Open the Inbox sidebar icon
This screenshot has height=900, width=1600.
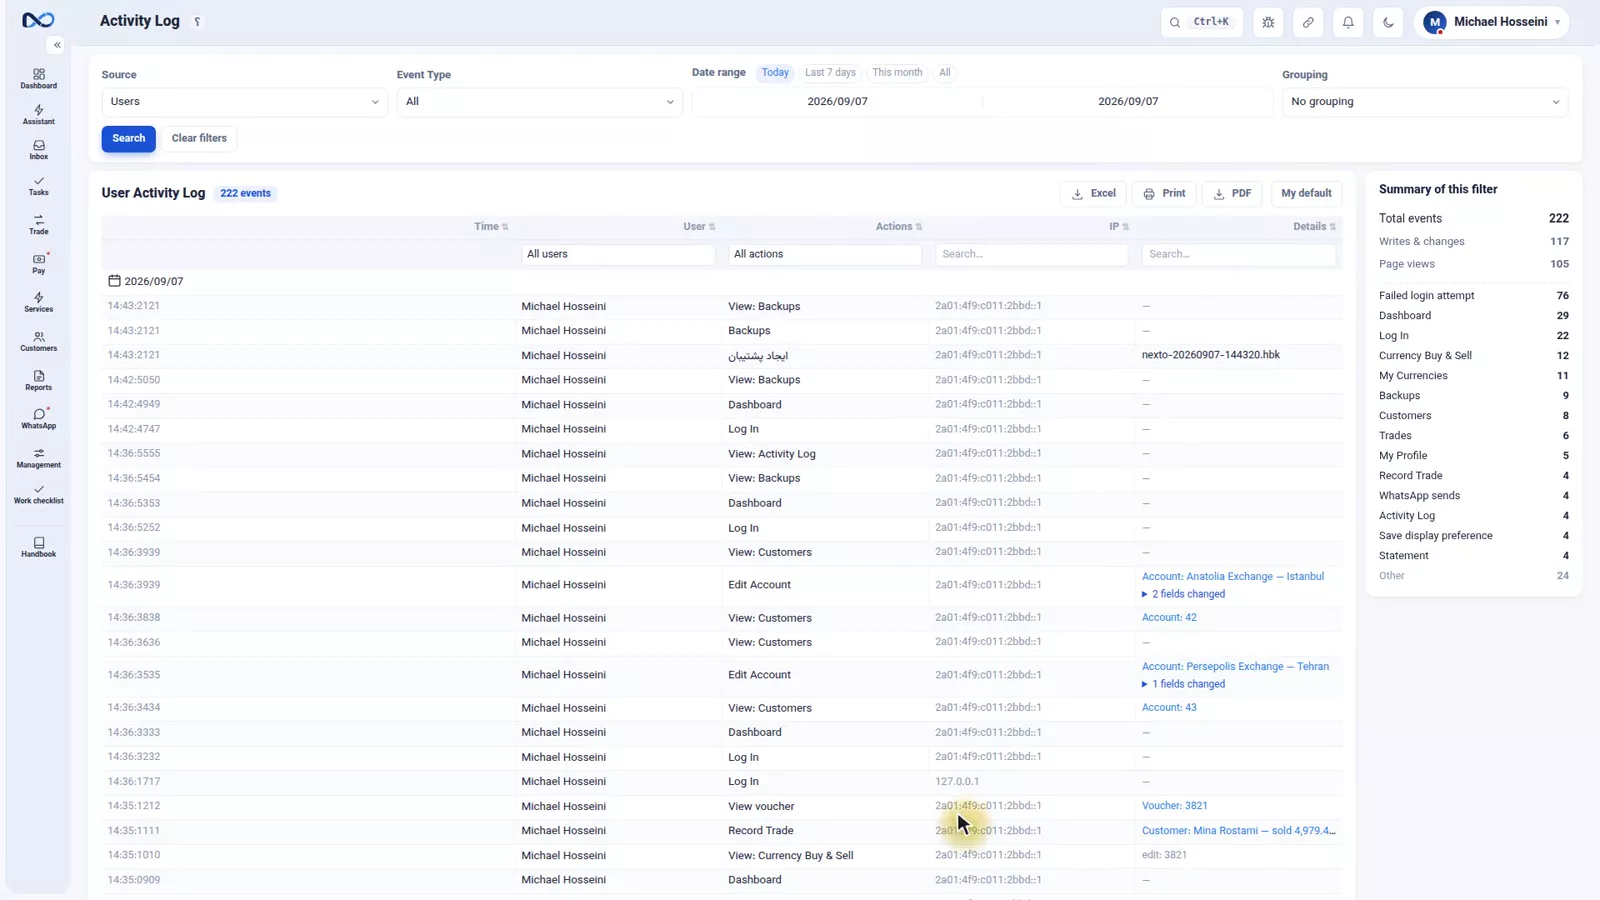tap(38, 150)
